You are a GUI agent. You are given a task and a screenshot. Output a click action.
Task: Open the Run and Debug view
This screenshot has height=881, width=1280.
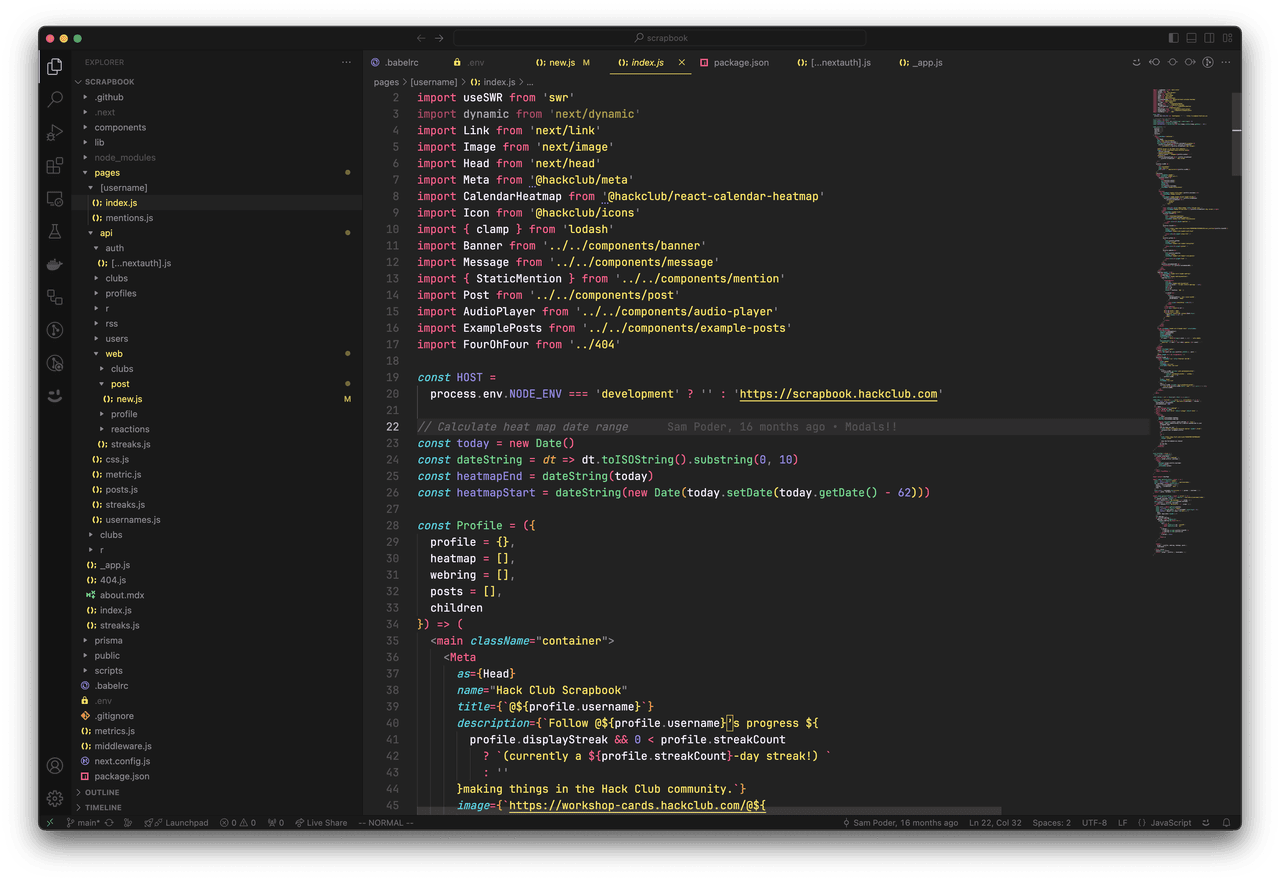55,132
